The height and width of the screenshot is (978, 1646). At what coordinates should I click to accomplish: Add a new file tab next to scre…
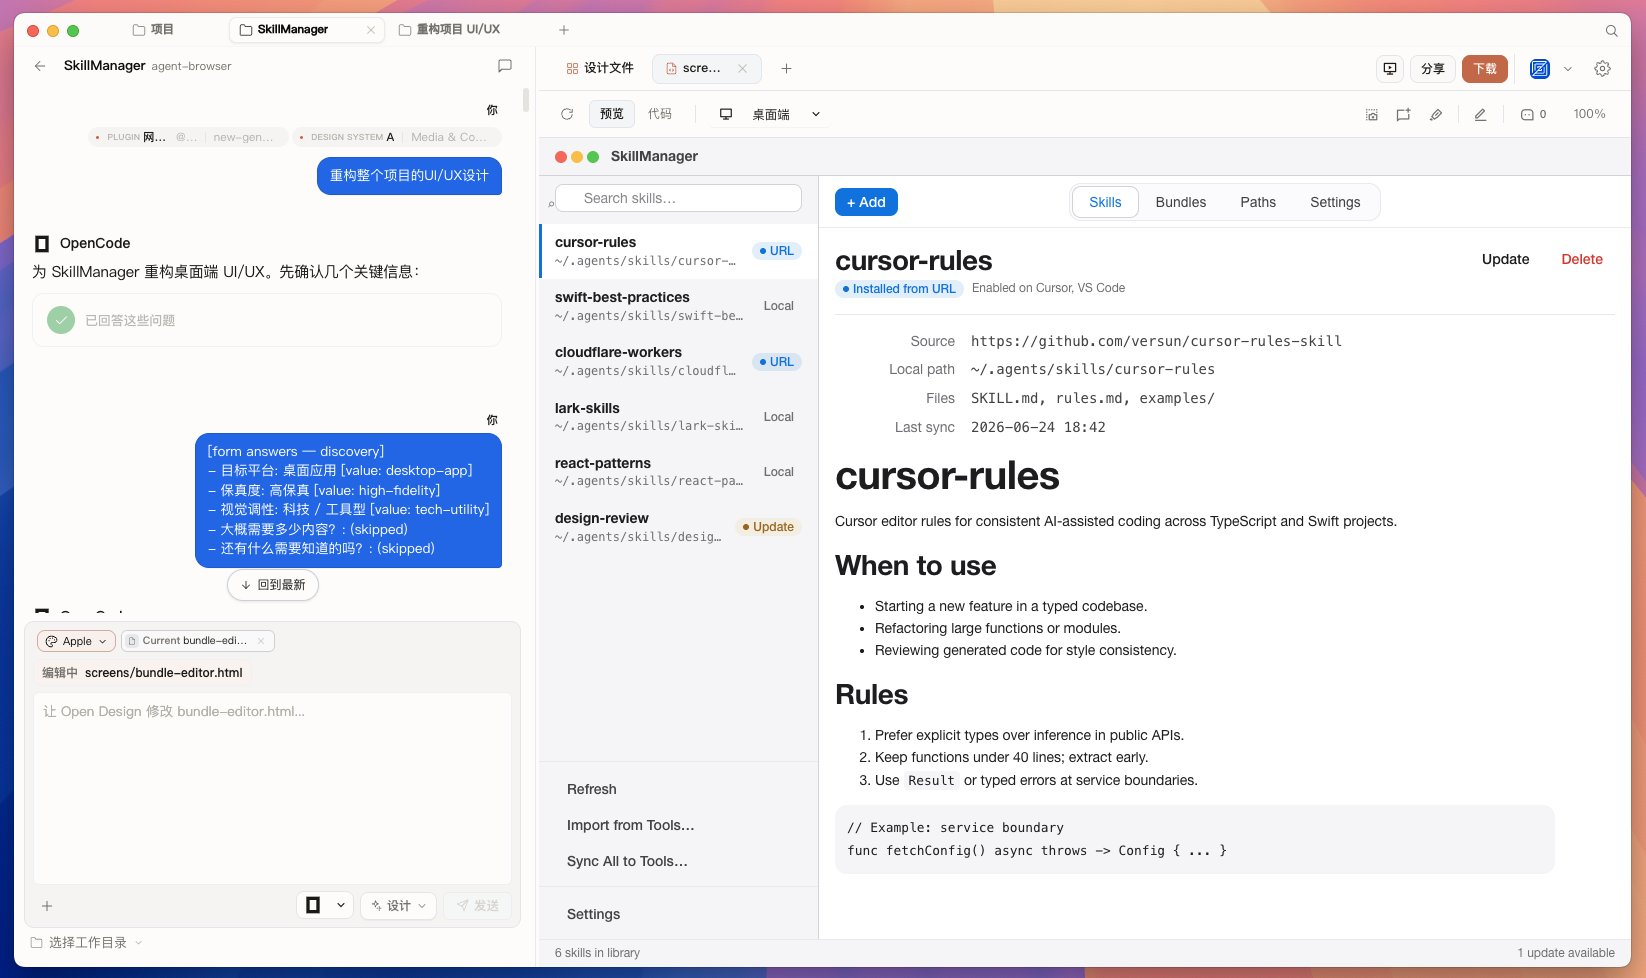pos(787,69)
